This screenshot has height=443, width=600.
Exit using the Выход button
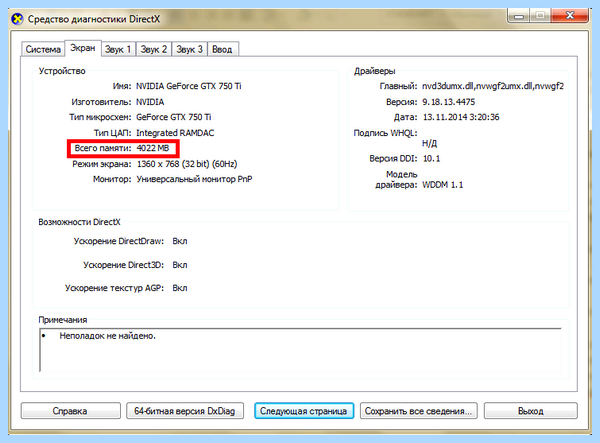530,411
